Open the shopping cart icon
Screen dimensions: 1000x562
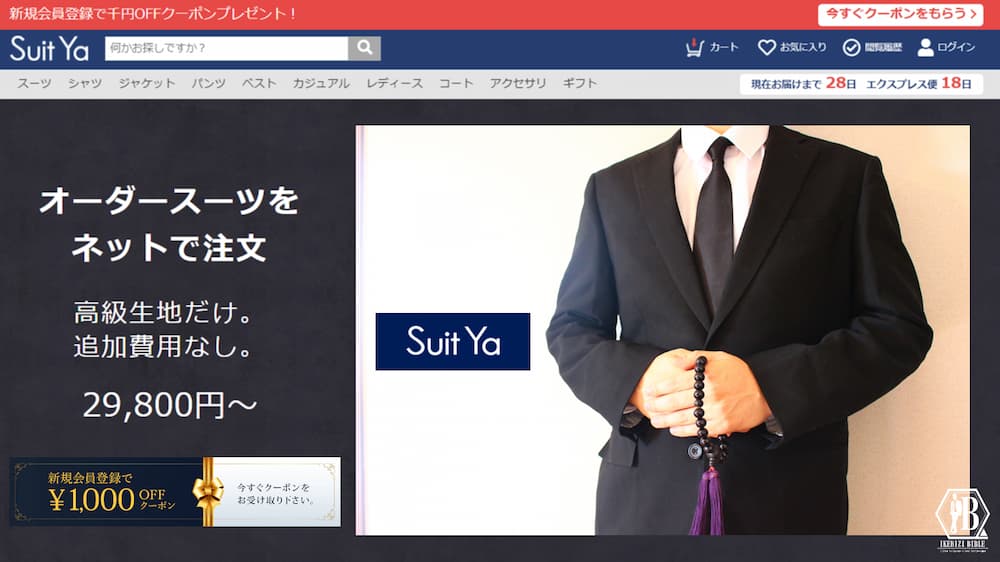click(695, 47)
